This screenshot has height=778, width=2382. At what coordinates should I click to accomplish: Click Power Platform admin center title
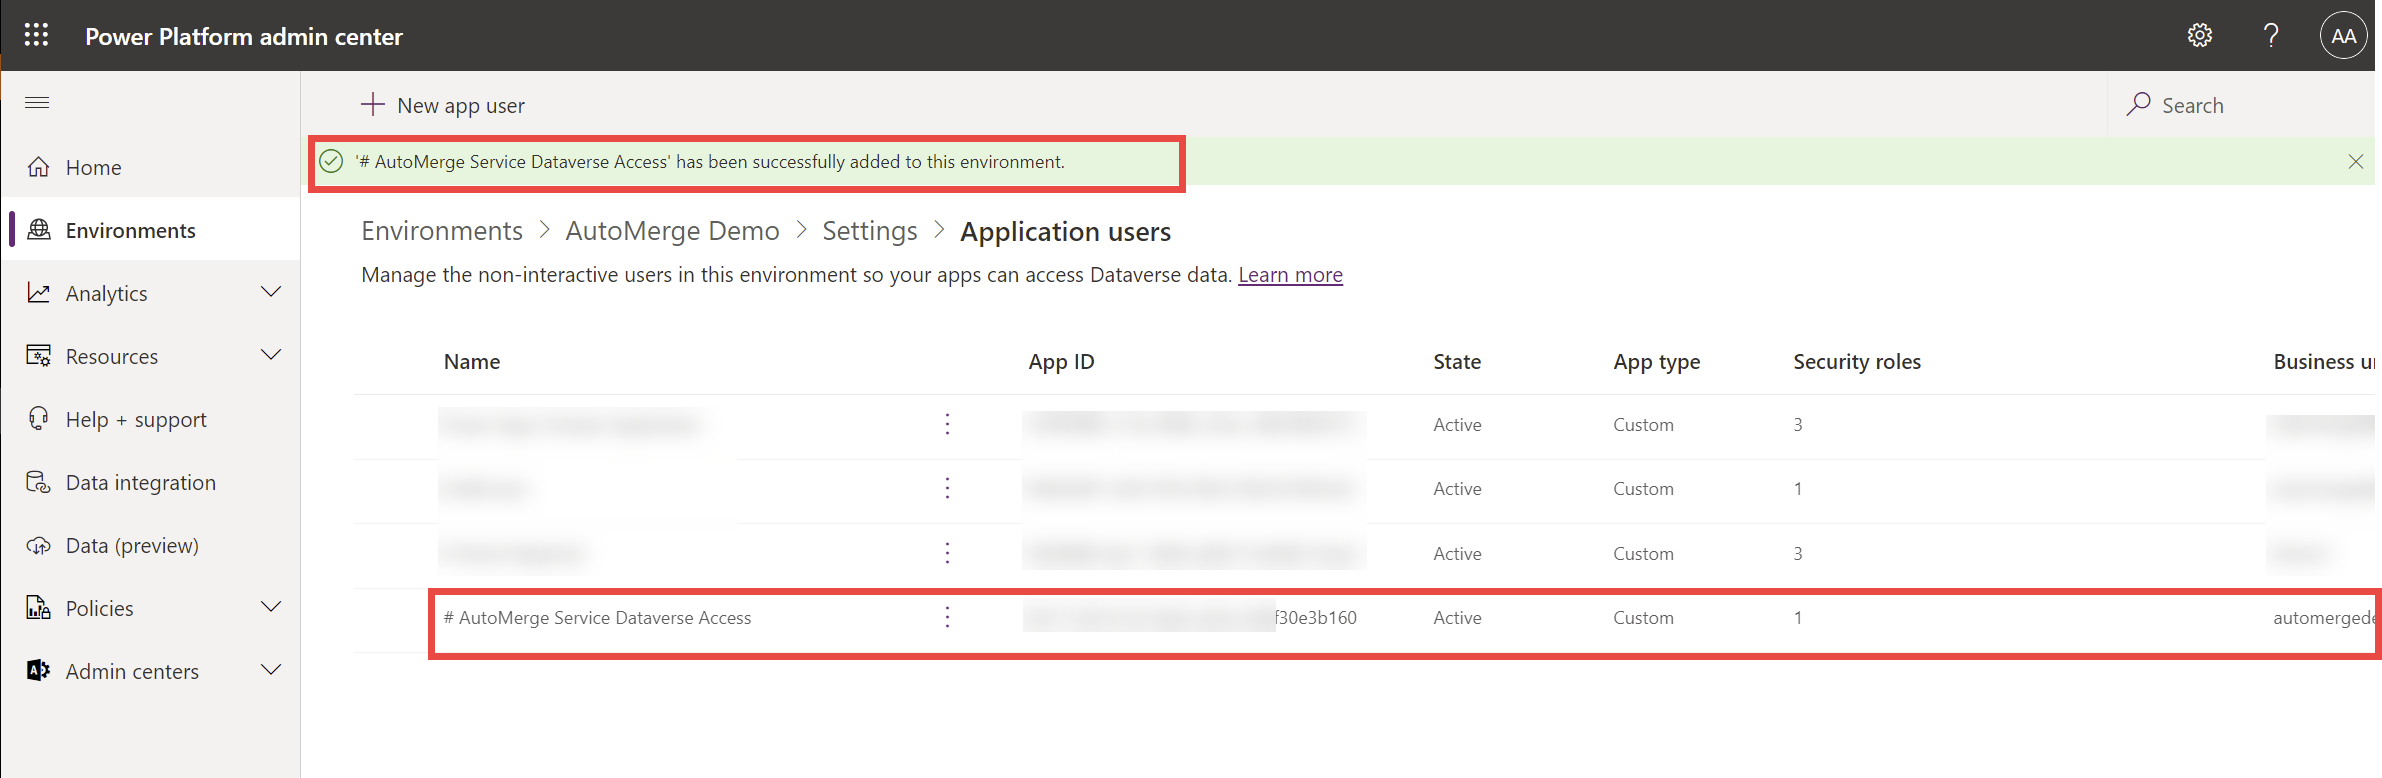[x=244, y=36]
